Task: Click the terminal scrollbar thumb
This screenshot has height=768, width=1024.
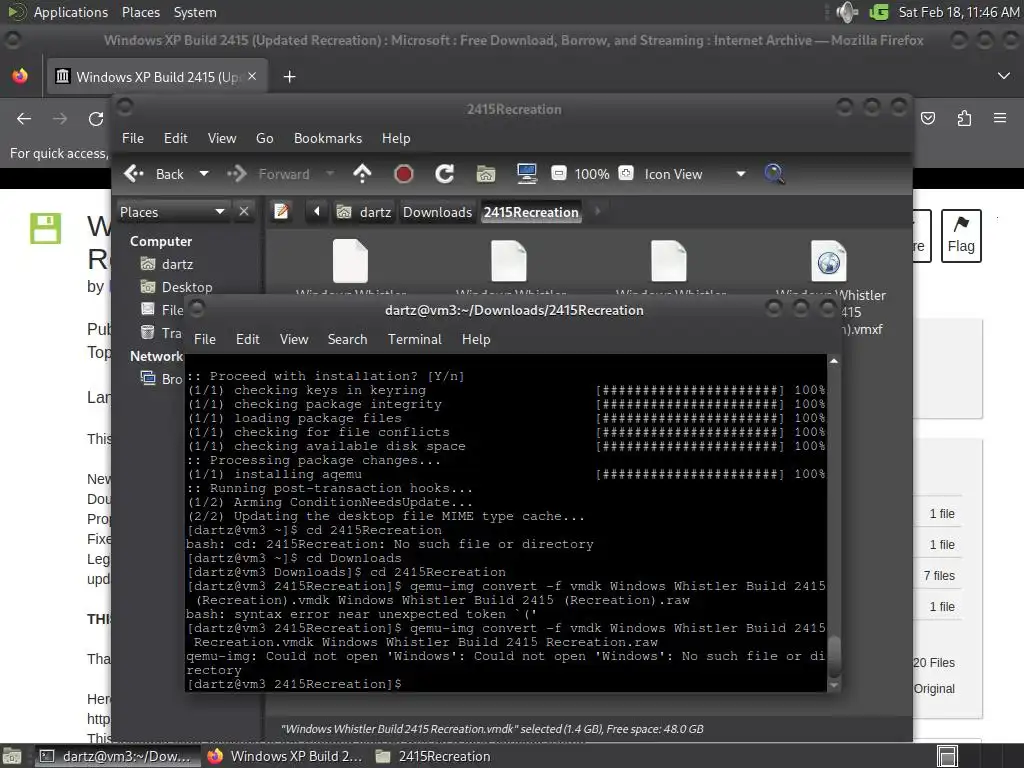Action: (x=833, y=654)
